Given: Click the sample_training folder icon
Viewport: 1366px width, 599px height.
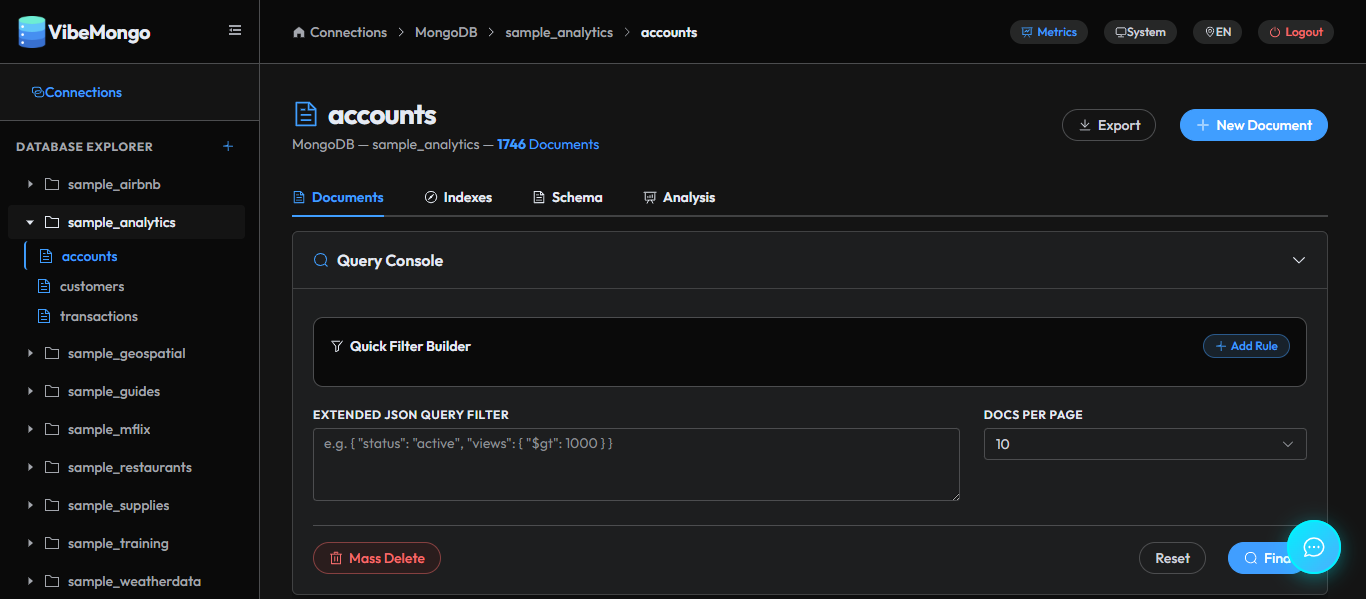Looking at the screenshot, I should click(x=52, y=543).
